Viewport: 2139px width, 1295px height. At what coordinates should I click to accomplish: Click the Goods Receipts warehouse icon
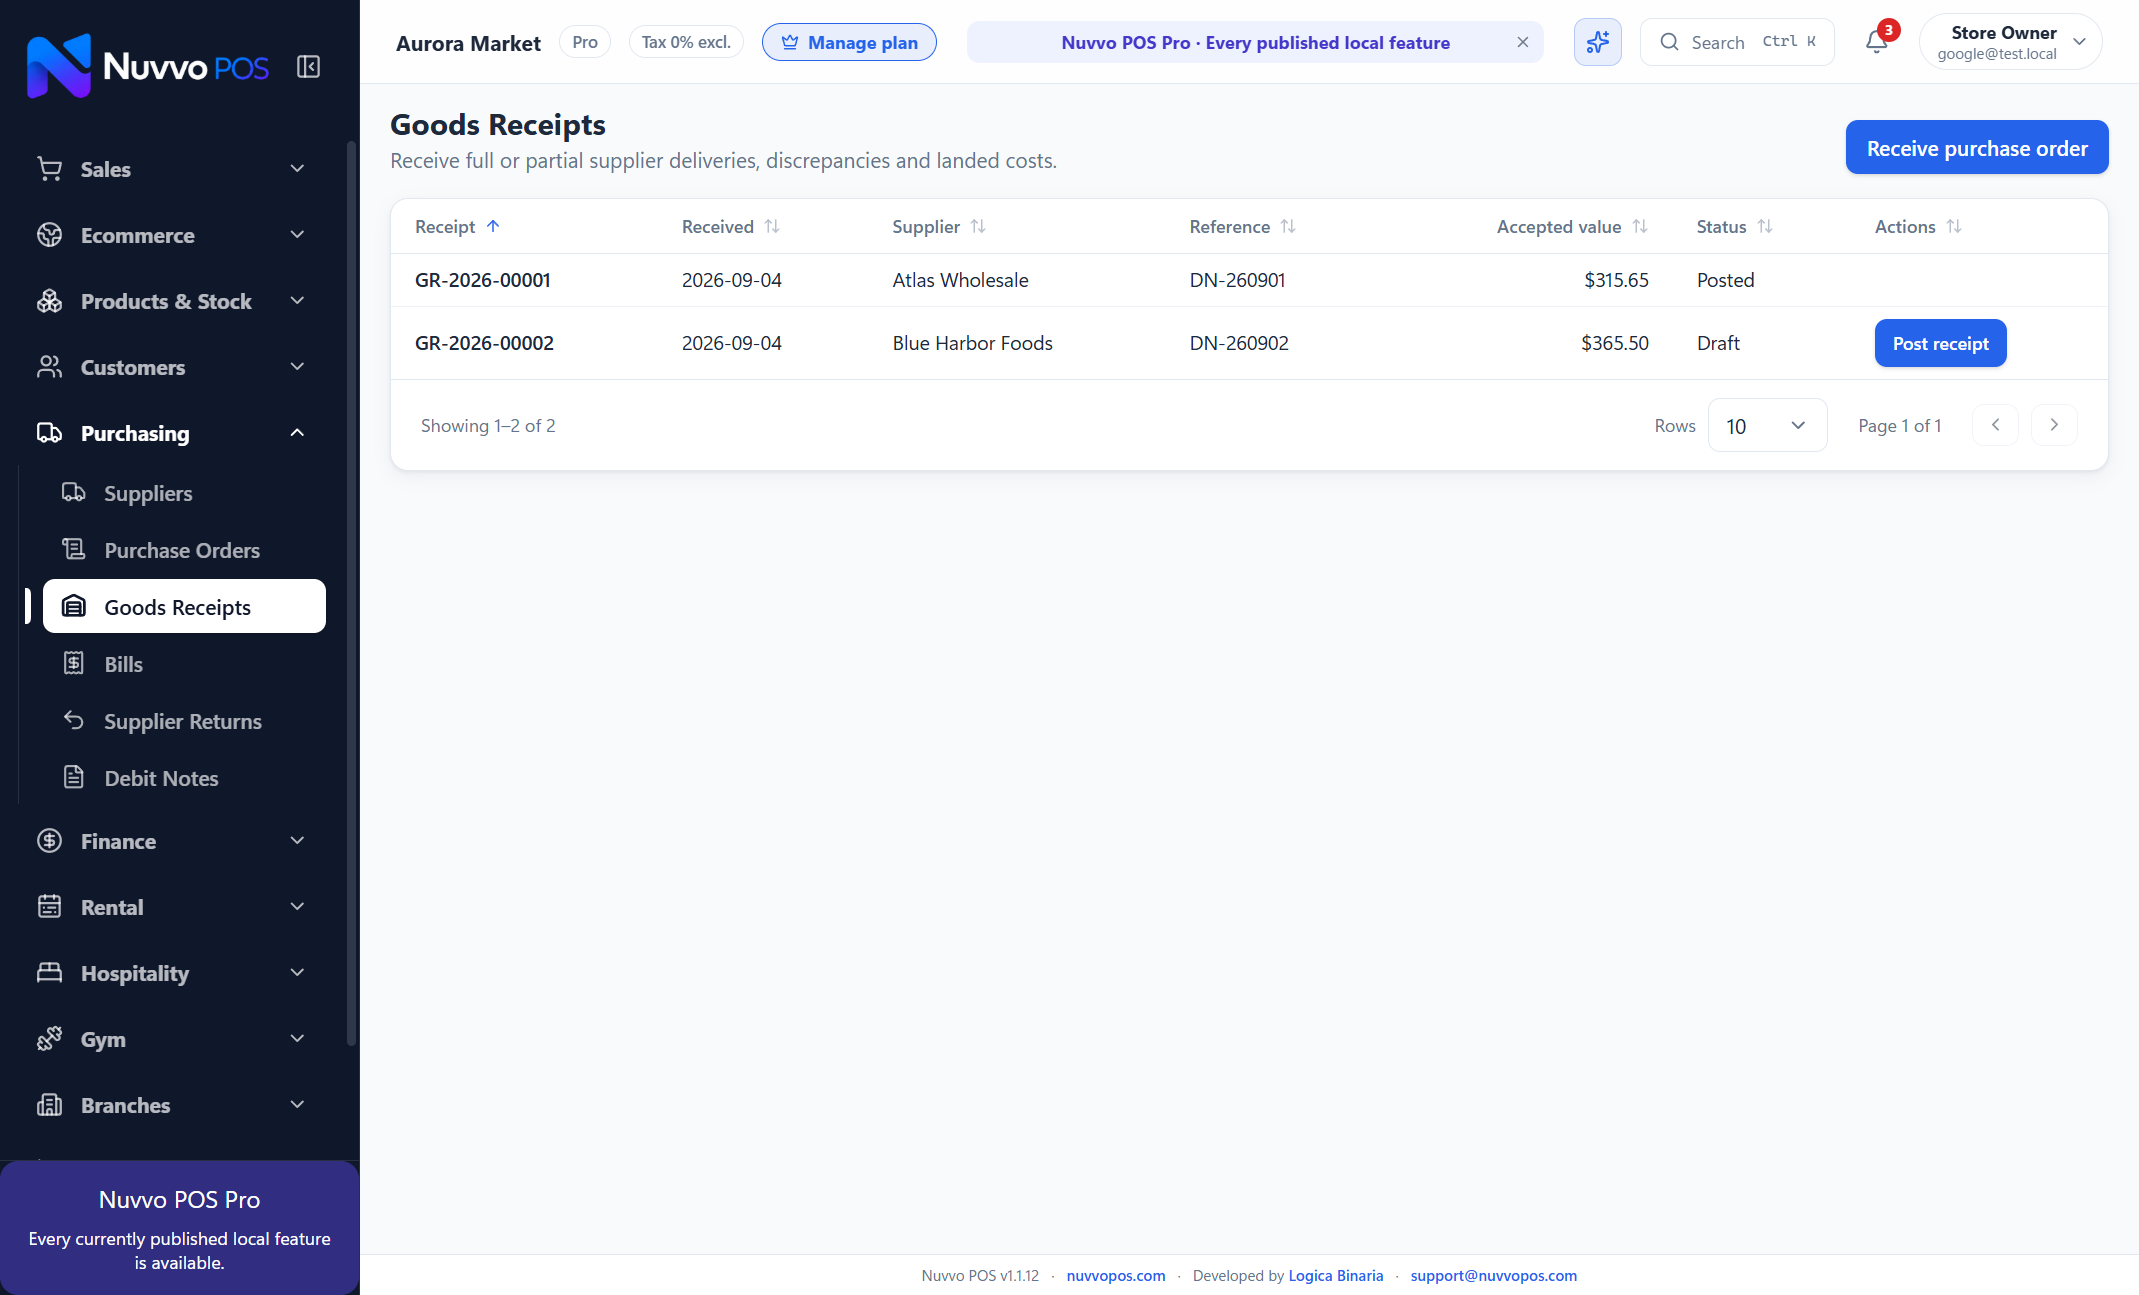[x=74, y=607]
